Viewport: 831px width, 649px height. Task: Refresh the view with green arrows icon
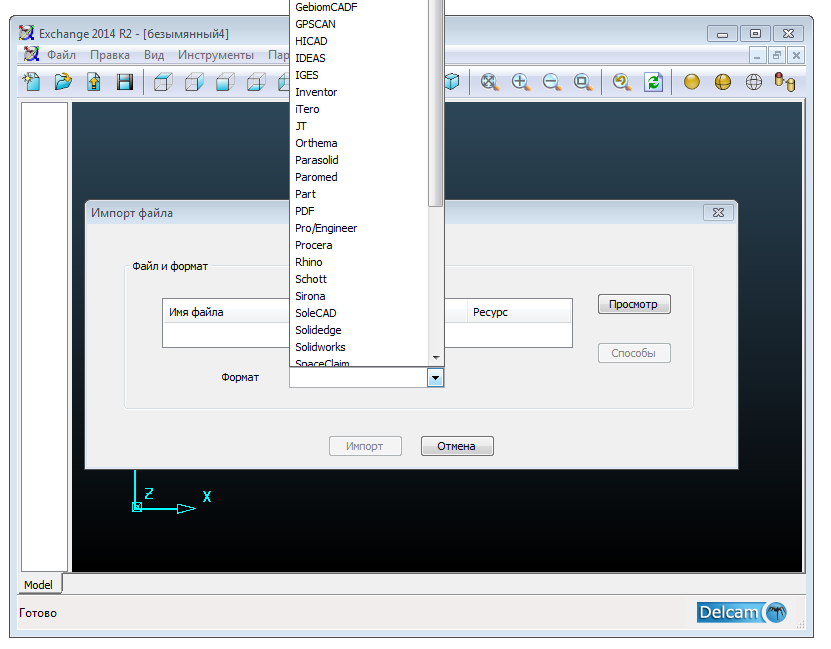[x=653, y=82]
